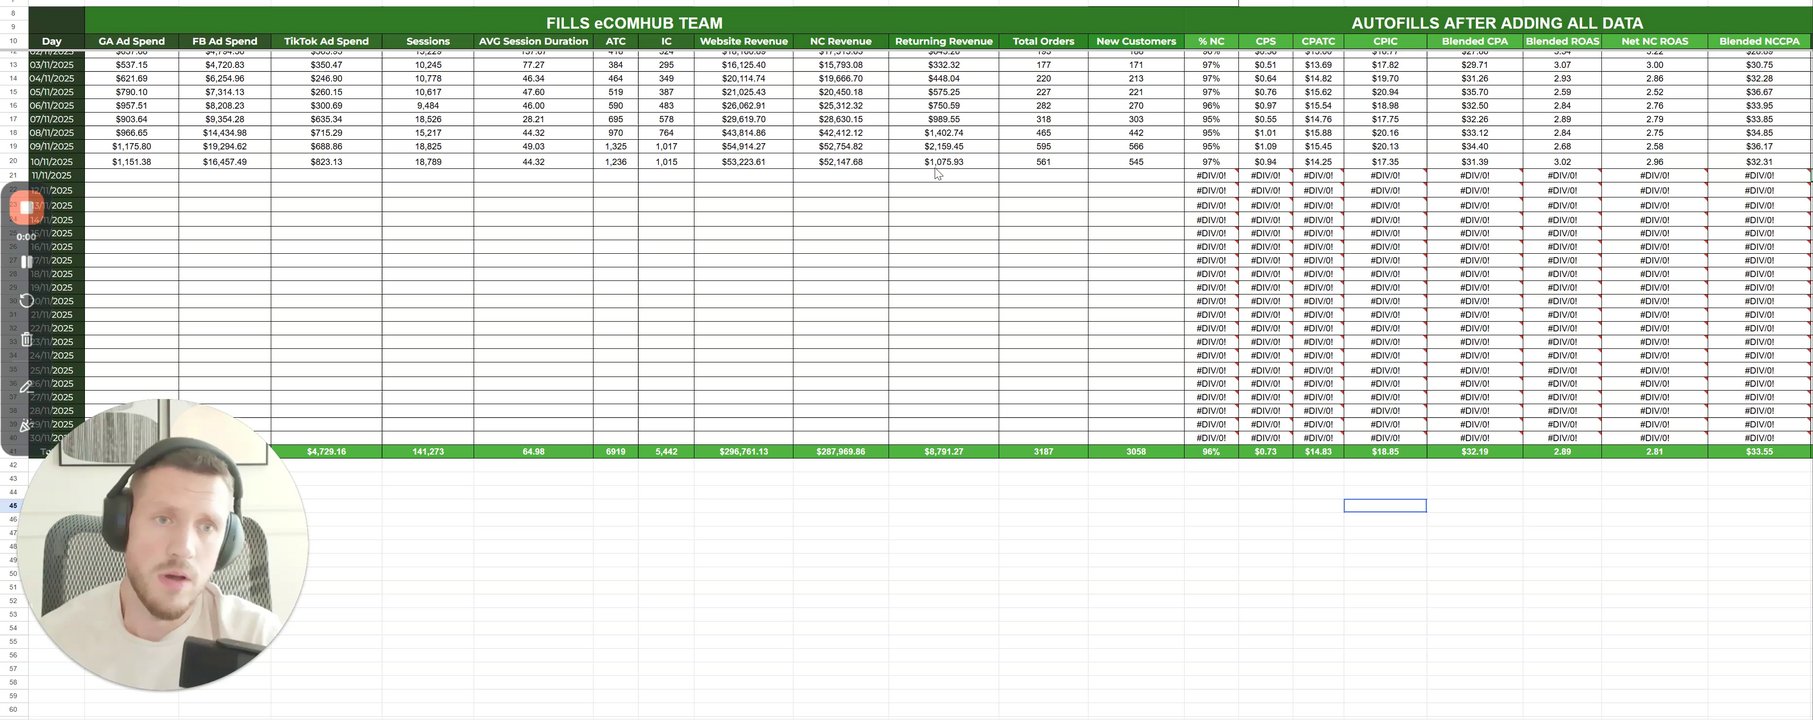Select the 'ATC' column header
The image size is (1813, 720).
click(615, 41)
